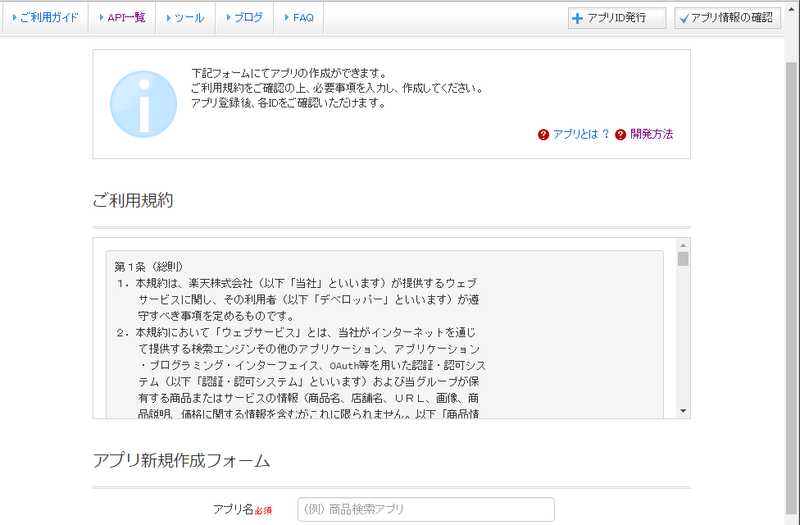
Task: Click the arrow before ブログ
Action: (x=229, y=18)
